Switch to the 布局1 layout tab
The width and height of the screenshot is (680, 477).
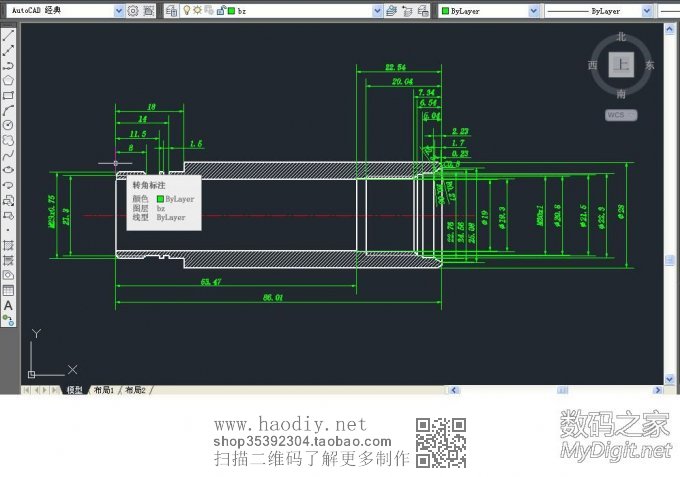pos(104,390)
